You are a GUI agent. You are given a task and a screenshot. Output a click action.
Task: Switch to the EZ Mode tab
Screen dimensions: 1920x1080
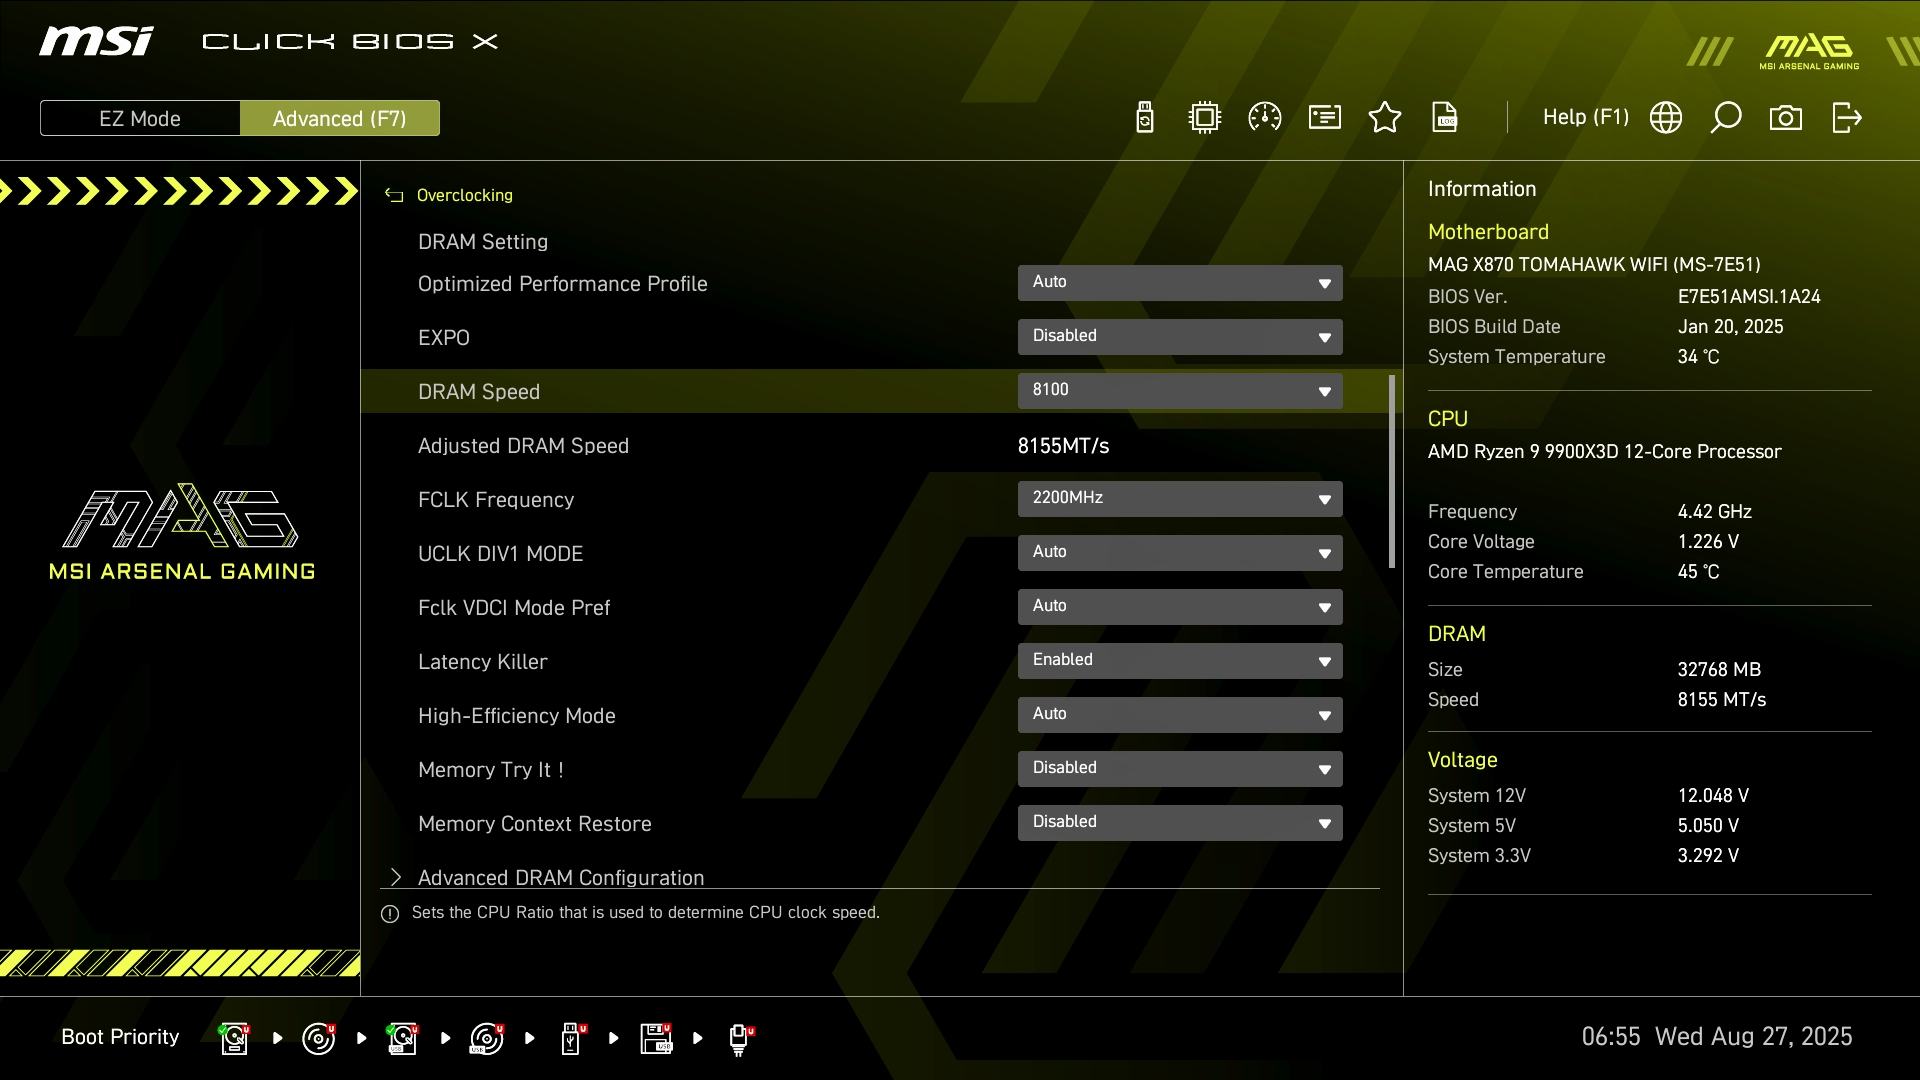point(140,118)
